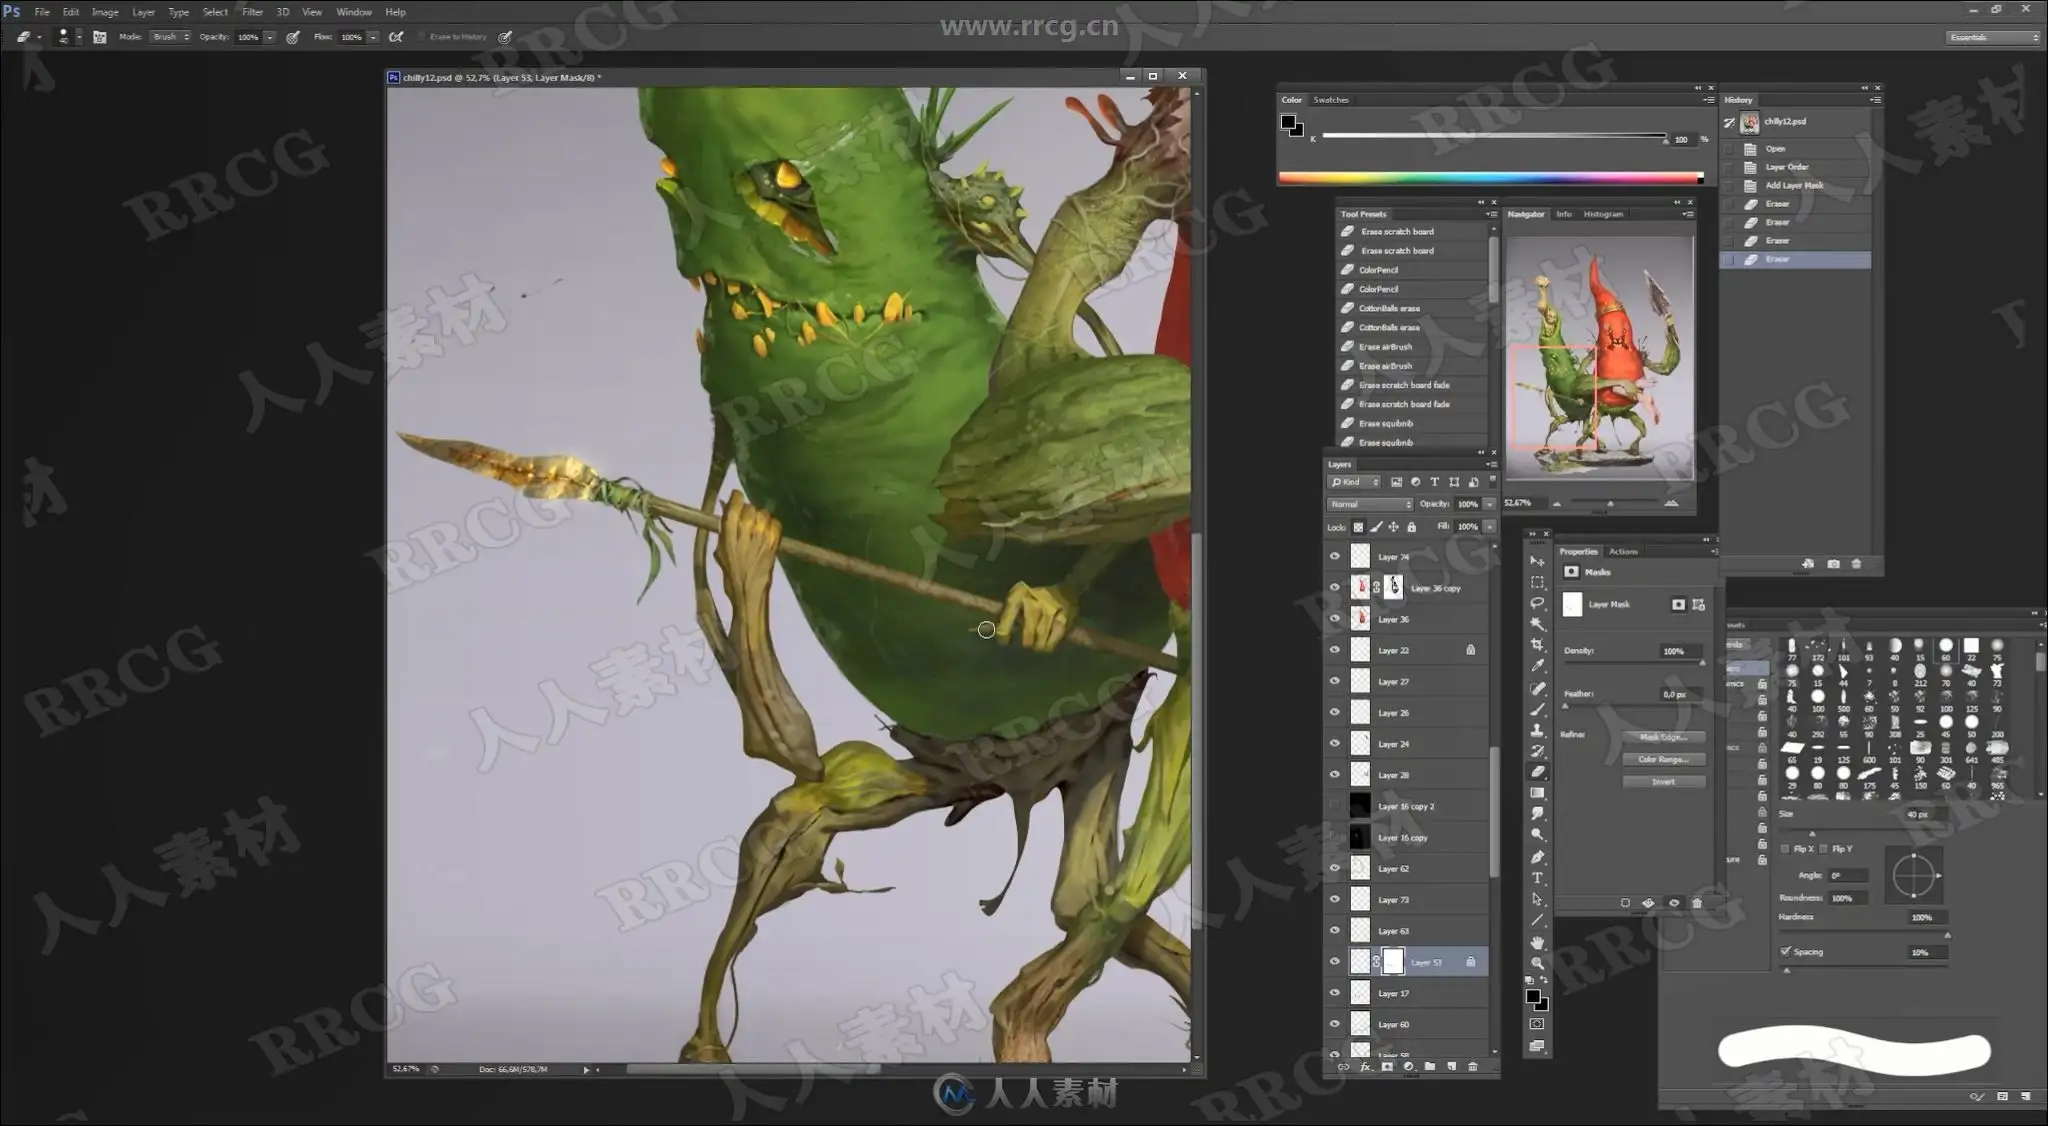Pick the Eyedropper tool
Image resolution: width=2048 pixels, height=1126 pixels.
click(1537, 666)
